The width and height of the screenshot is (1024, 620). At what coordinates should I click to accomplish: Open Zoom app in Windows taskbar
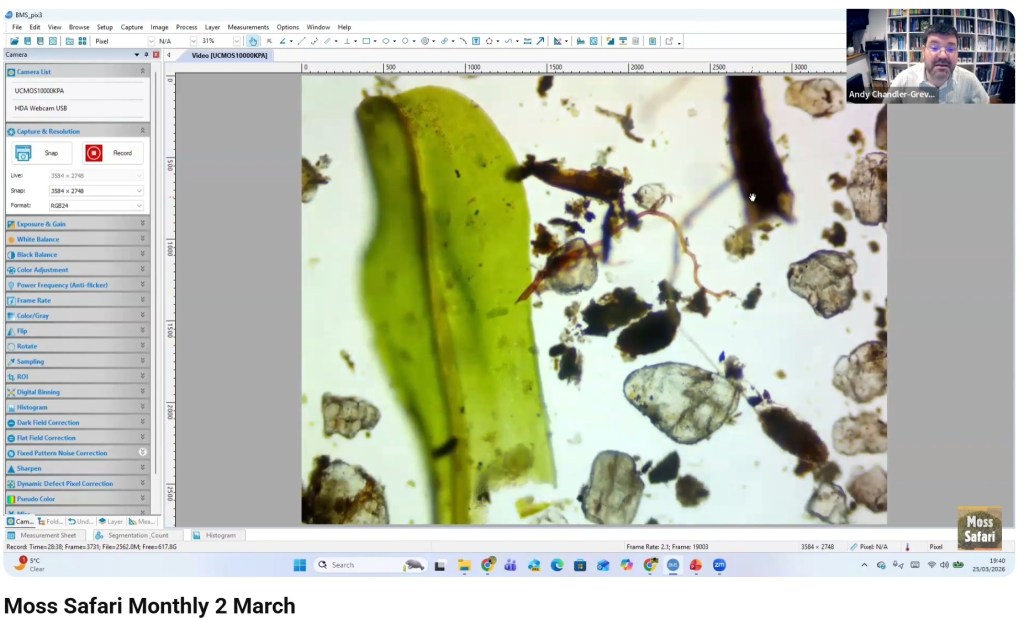719,565
